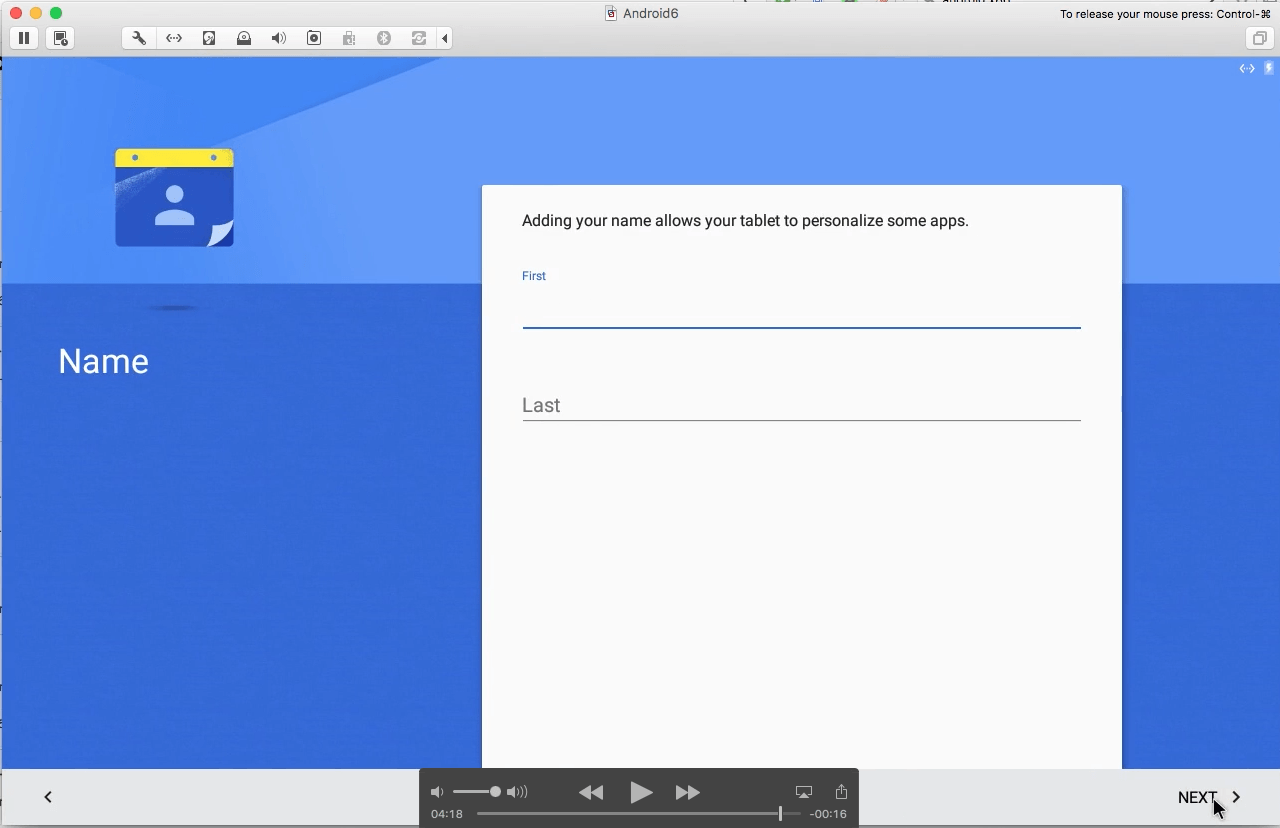Fast forward the video

click(688, 792)
